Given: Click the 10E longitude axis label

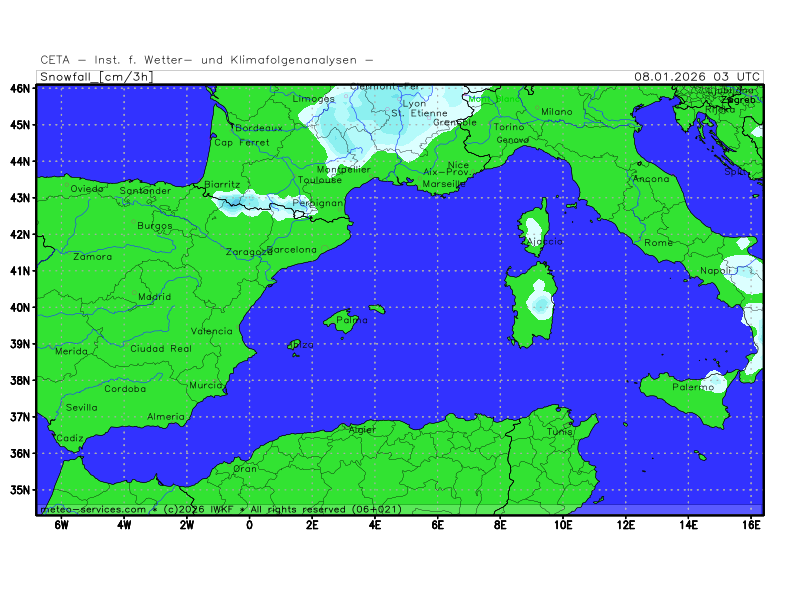Looking at the screenshot, I should tap(562, 524).
